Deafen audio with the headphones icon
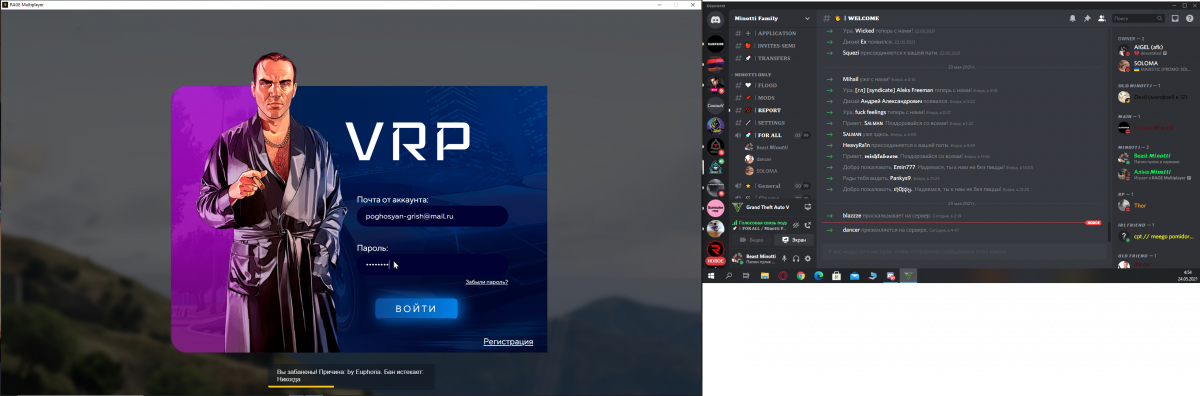 796,258
